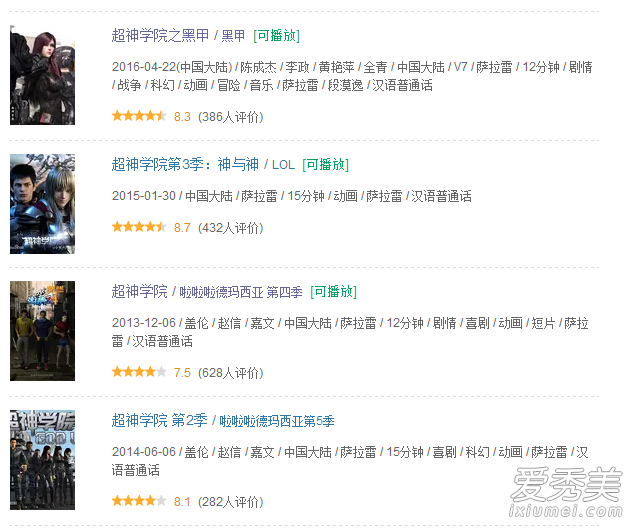
Task: Click the star rating beside 8.1
Action: point(139,501)
